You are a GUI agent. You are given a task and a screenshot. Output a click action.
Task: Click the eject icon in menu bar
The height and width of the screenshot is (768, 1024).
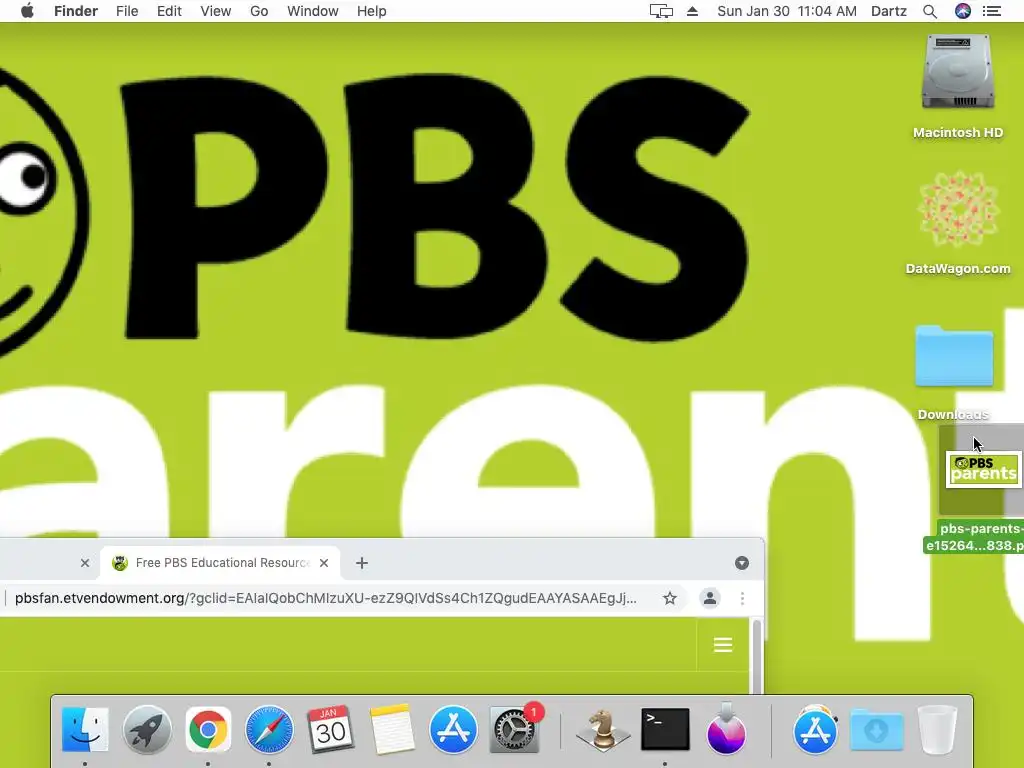click(x=692, y=11)
